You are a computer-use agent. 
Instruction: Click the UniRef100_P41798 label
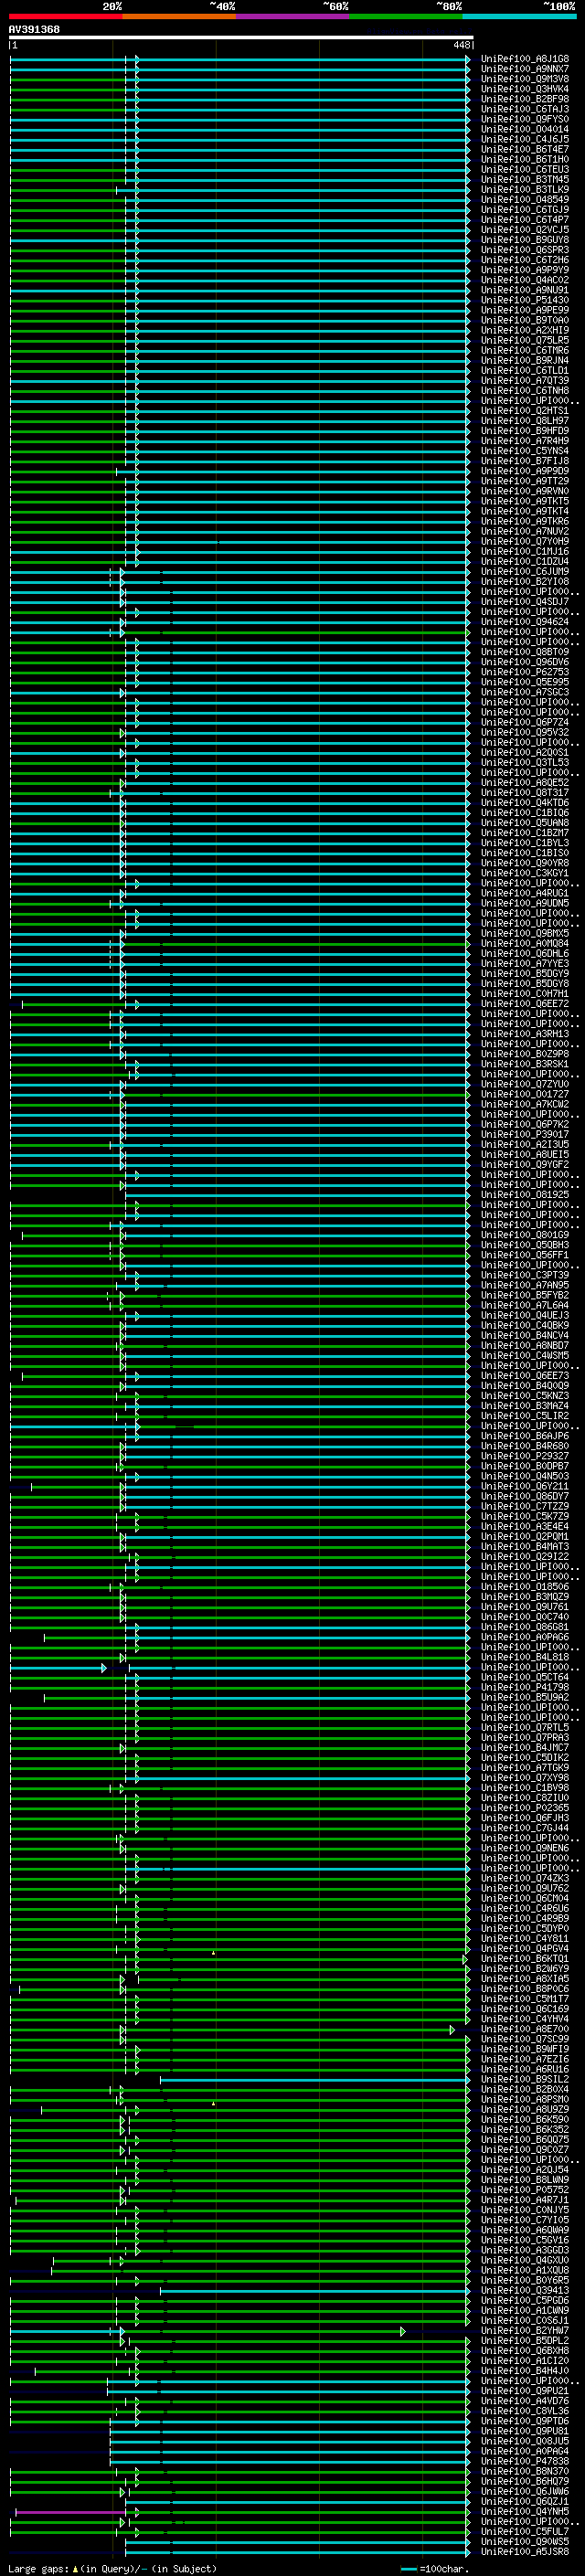pos(525,1687)
